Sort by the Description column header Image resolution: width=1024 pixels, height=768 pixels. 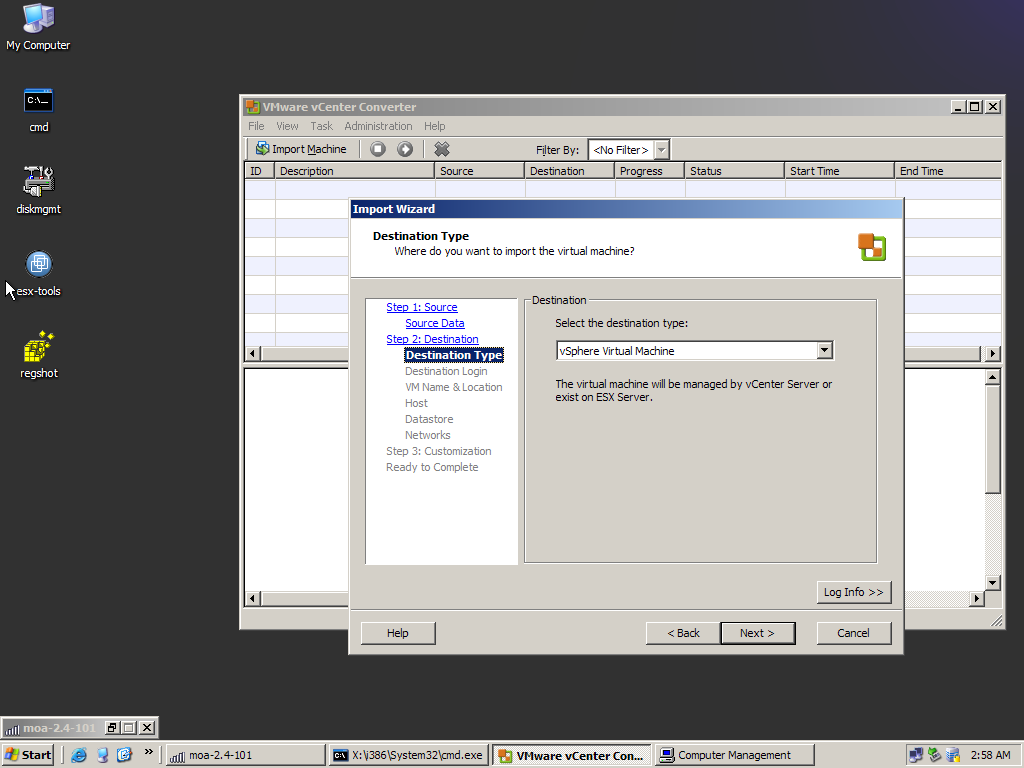tap(354, 171)
